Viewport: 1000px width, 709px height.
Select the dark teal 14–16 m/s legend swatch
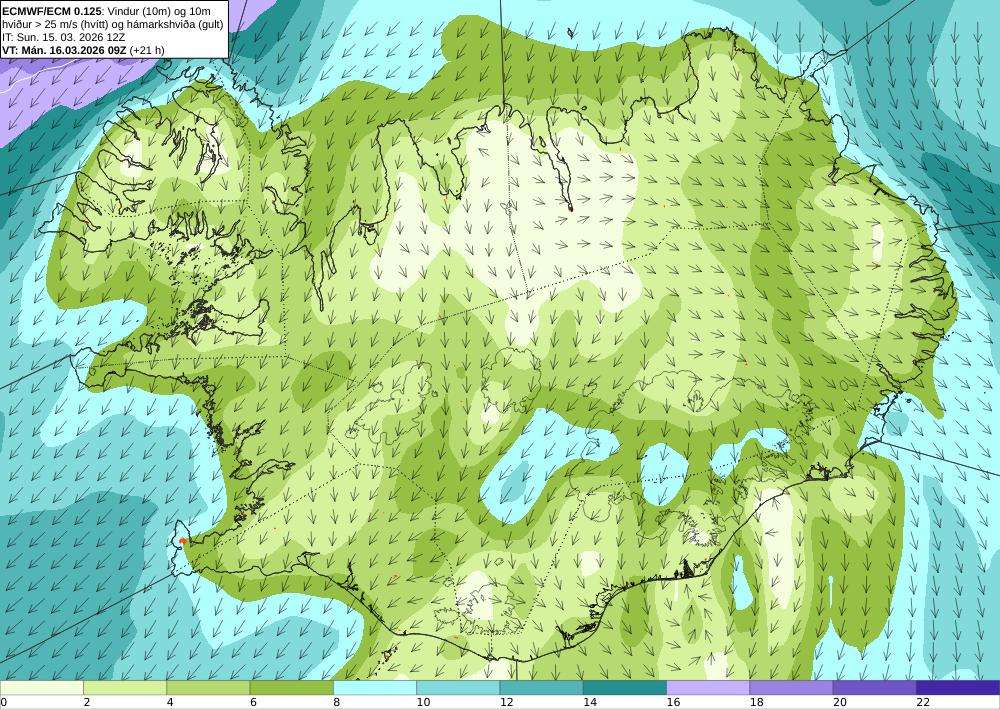tap(625, 688)
